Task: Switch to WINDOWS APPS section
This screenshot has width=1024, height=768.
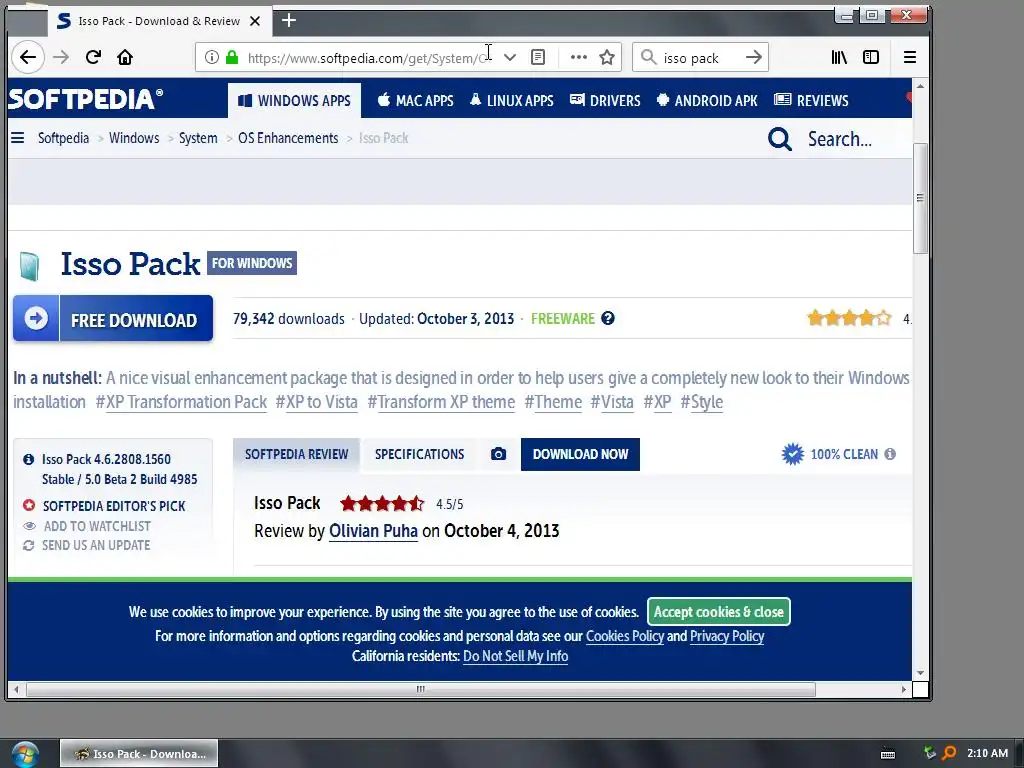Action: [295, 101]
